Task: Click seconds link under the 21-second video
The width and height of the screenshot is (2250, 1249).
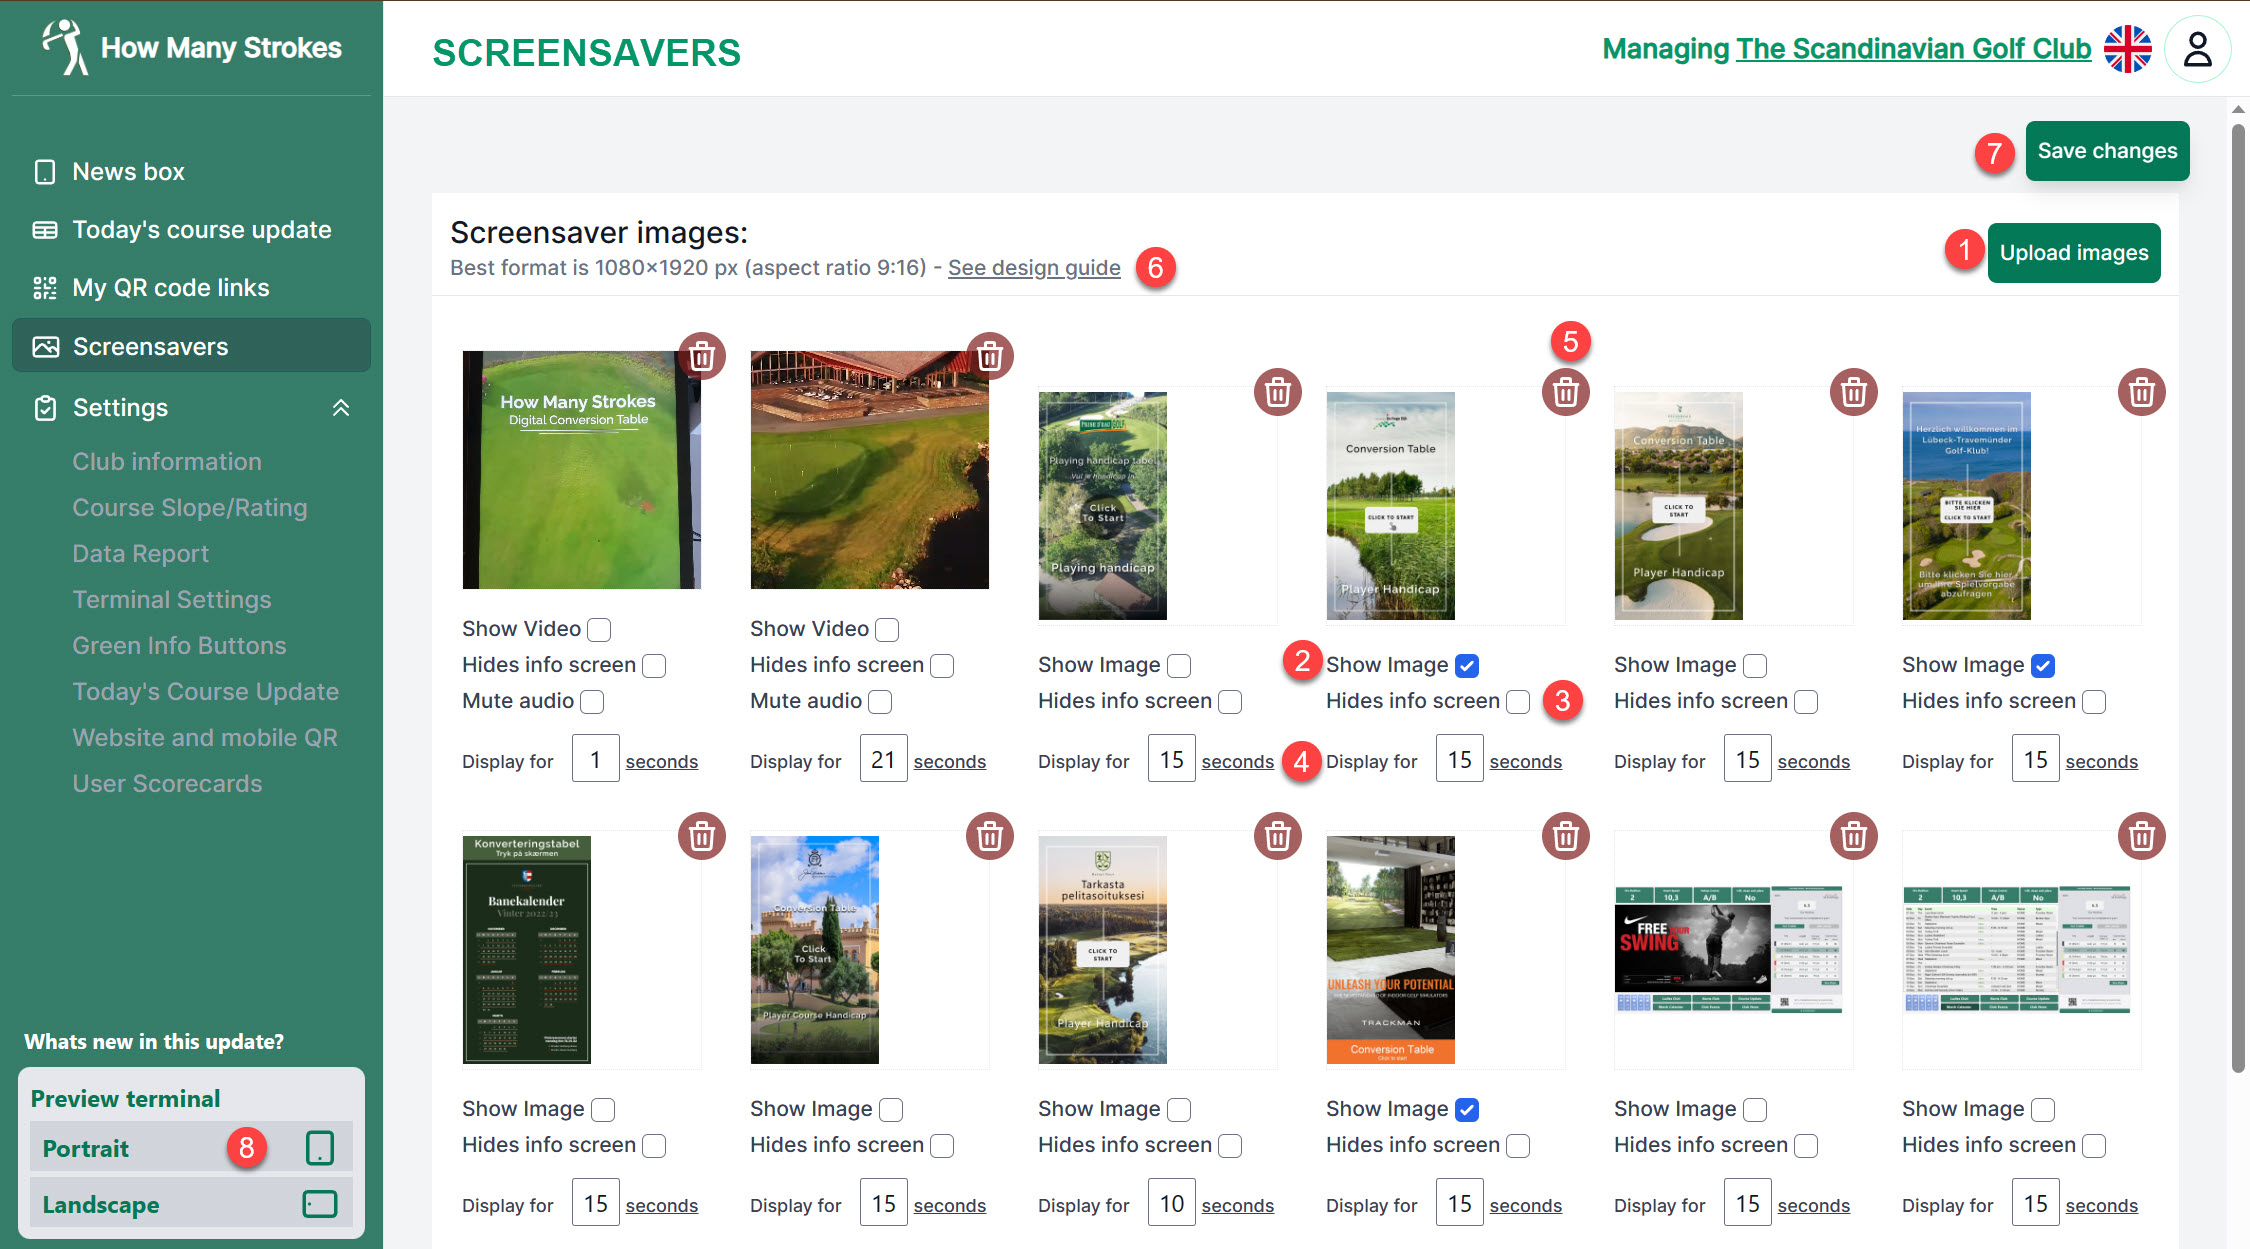Action: [x=950, y=762]
